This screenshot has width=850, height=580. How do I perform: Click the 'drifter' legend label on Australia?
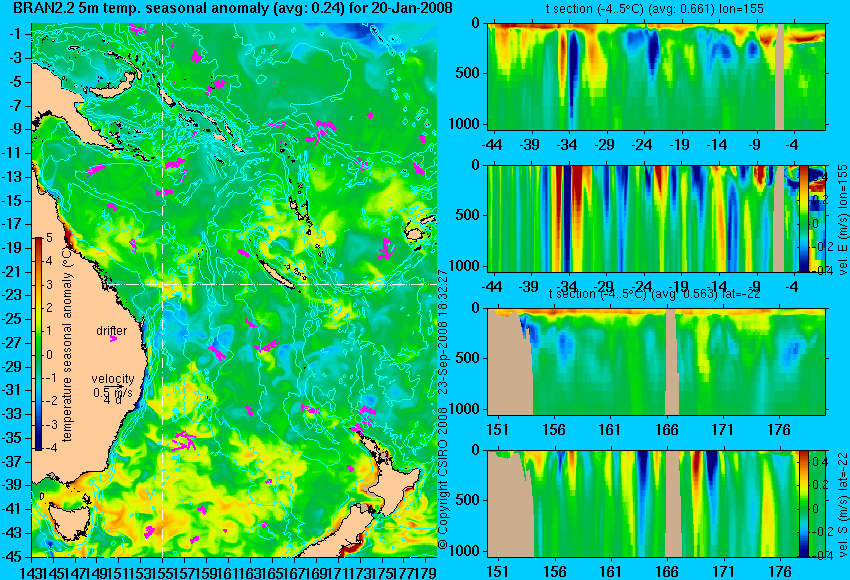[x=112, y=331]
